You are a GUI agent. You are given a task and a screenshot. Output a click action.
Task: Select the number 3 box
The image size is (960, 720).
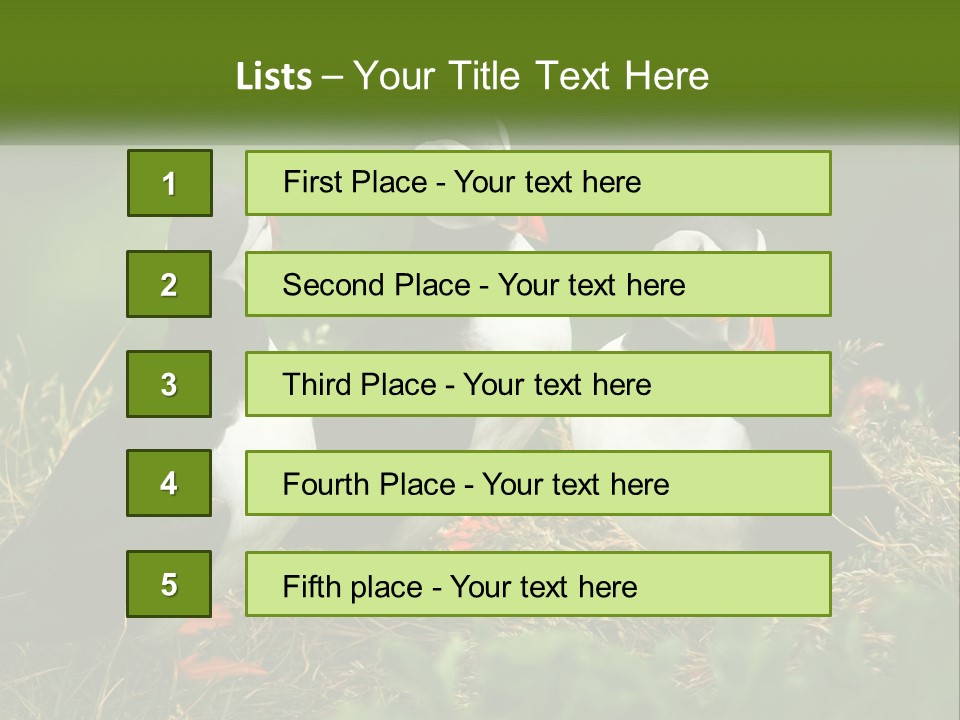(169, 384)
